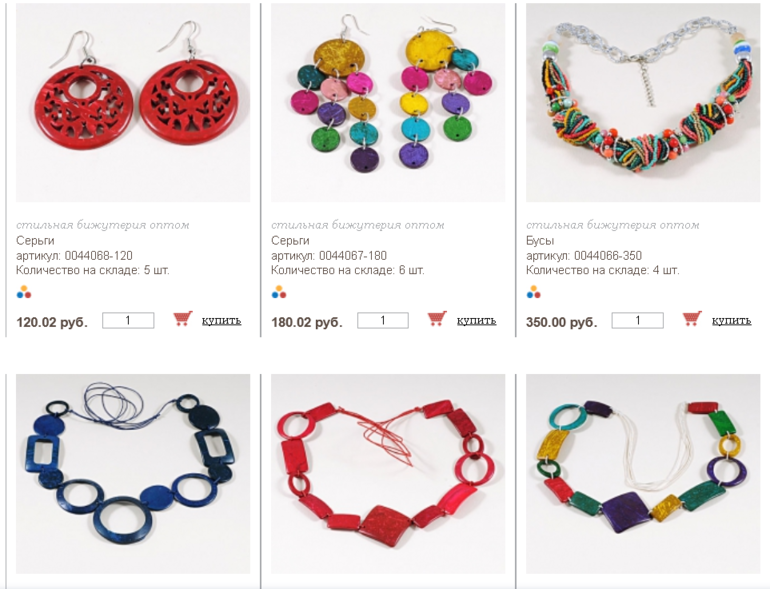Open the multicolor square necklace photo
The height and width of the screenshot is (589, 770).
click(643, 474)
